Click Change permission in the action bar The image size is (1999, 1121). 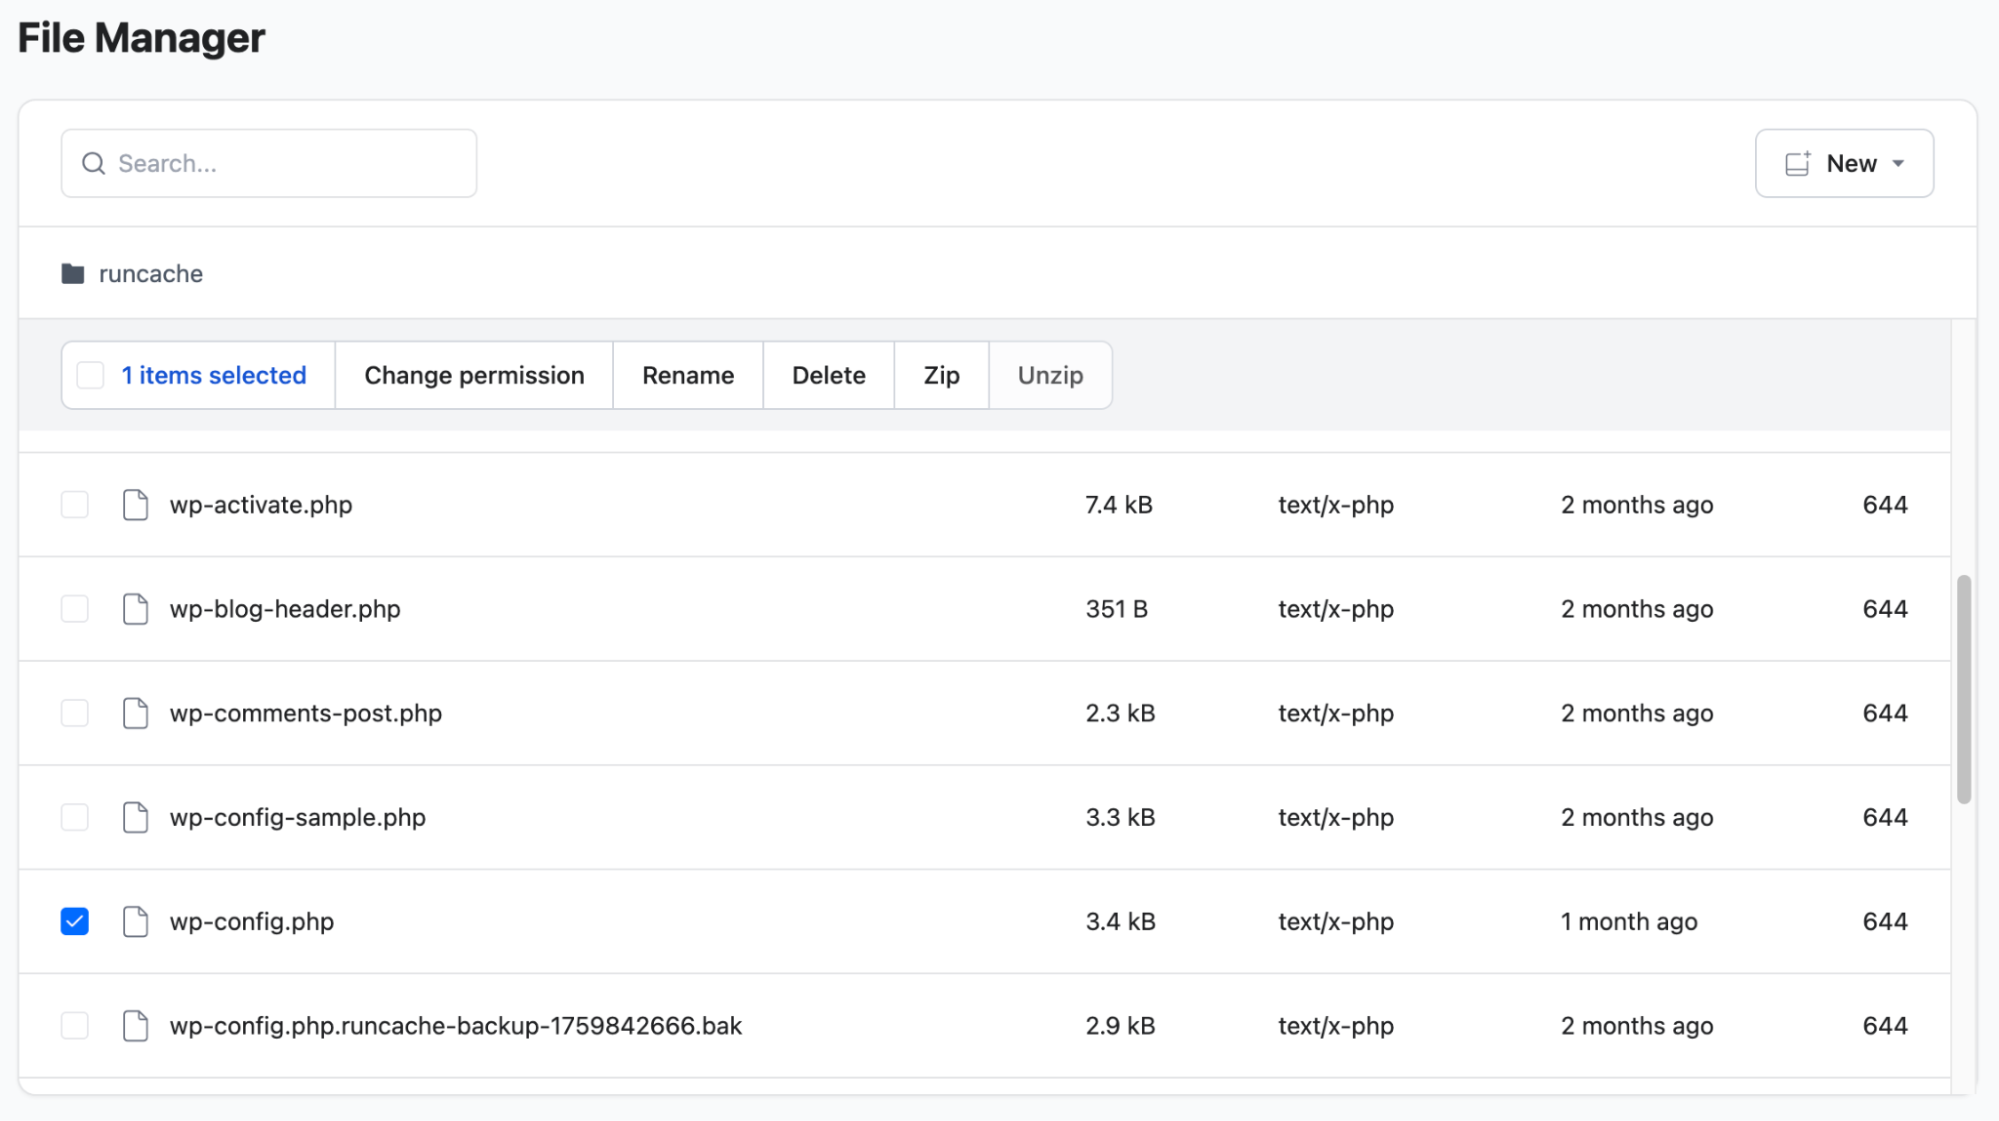(474, 375)
